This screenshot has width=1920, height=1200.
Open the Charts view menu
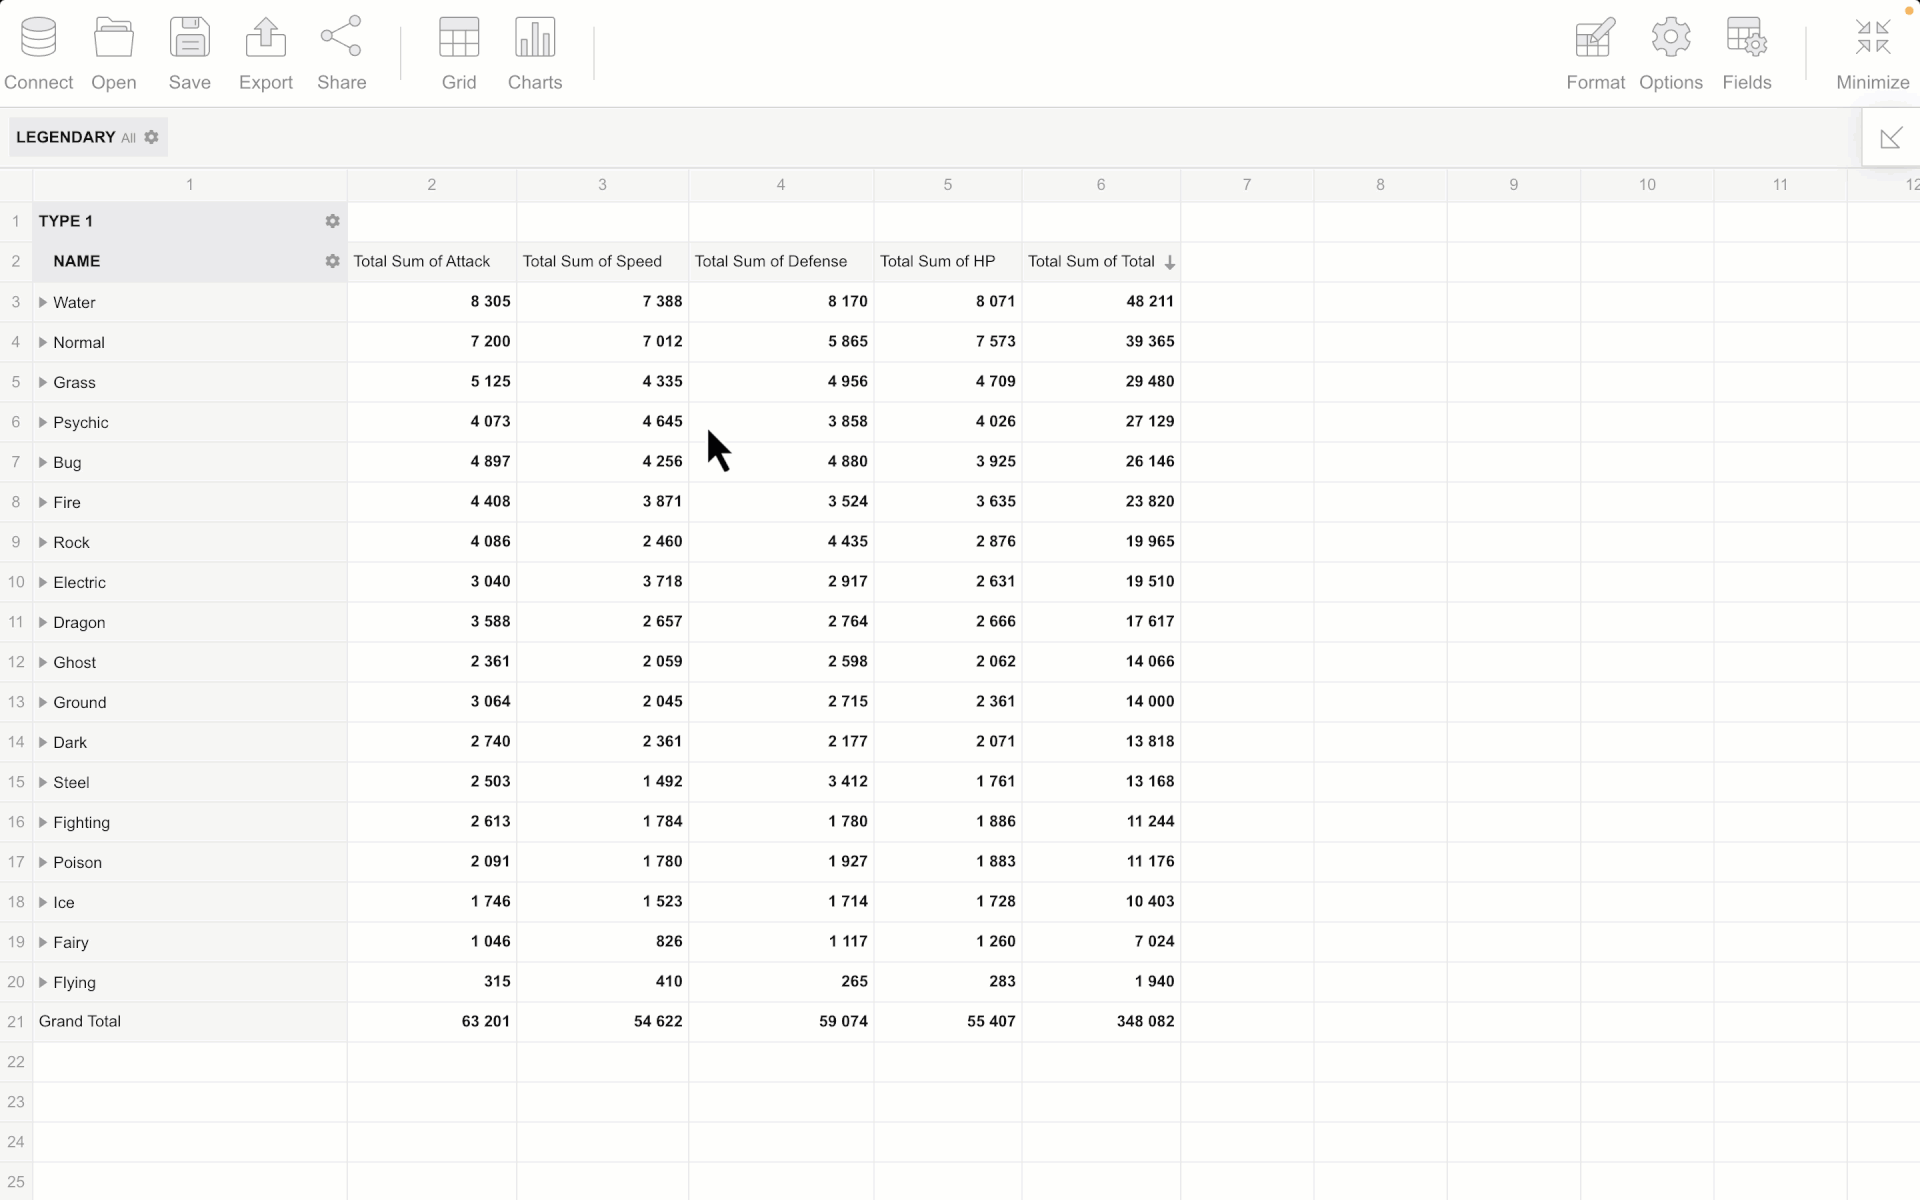(x=535, y=54)
